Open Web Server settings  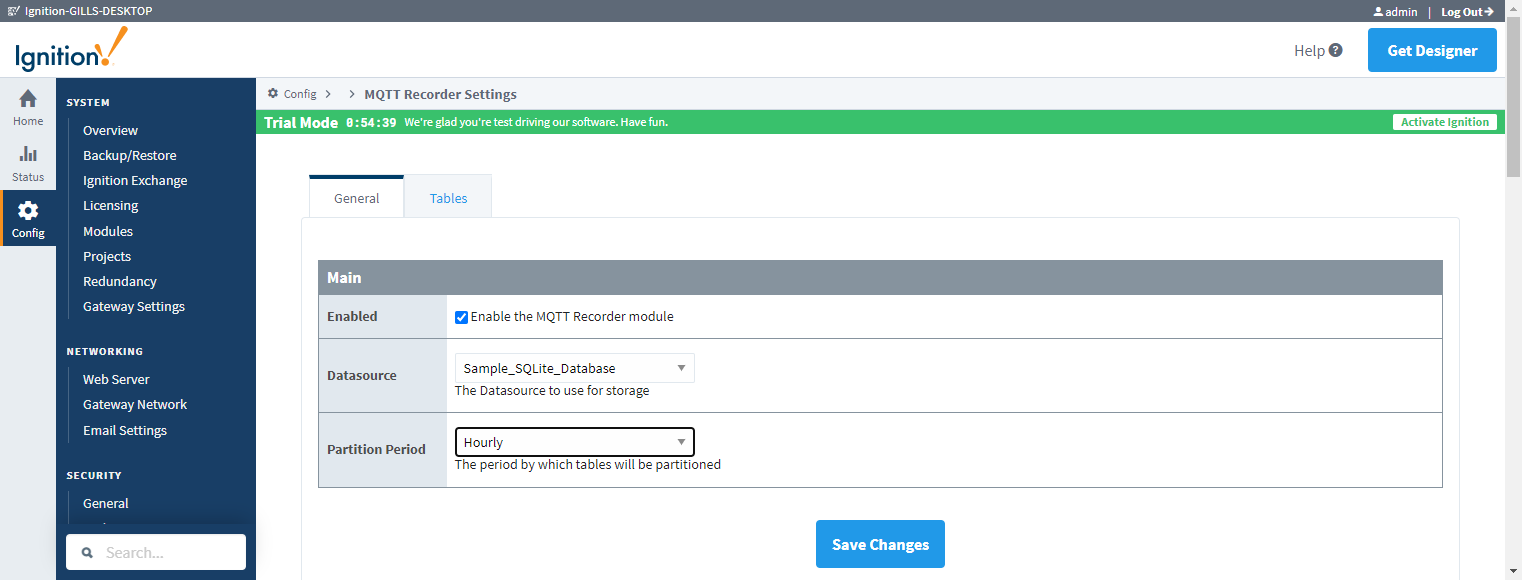pyautogui.click(x=116, y=379)
